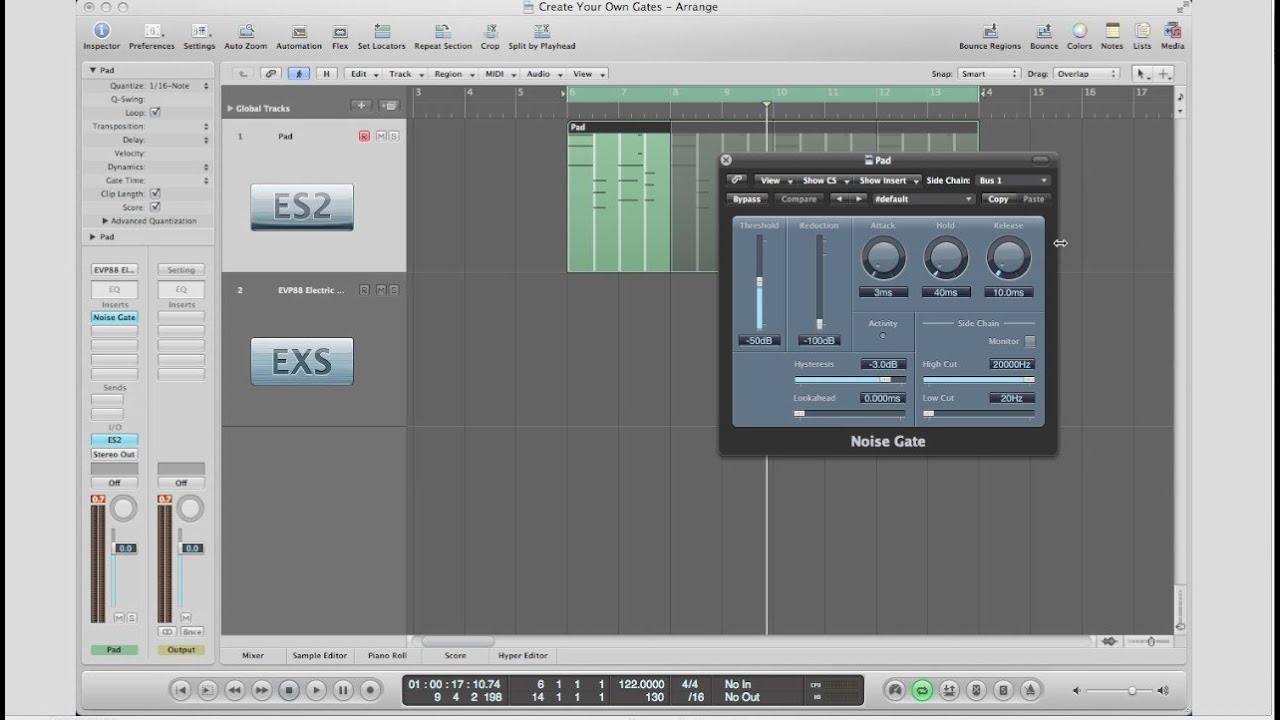Screen dimensions: 1280x720
Task: Click the Stop transport button
Action: 289,690
